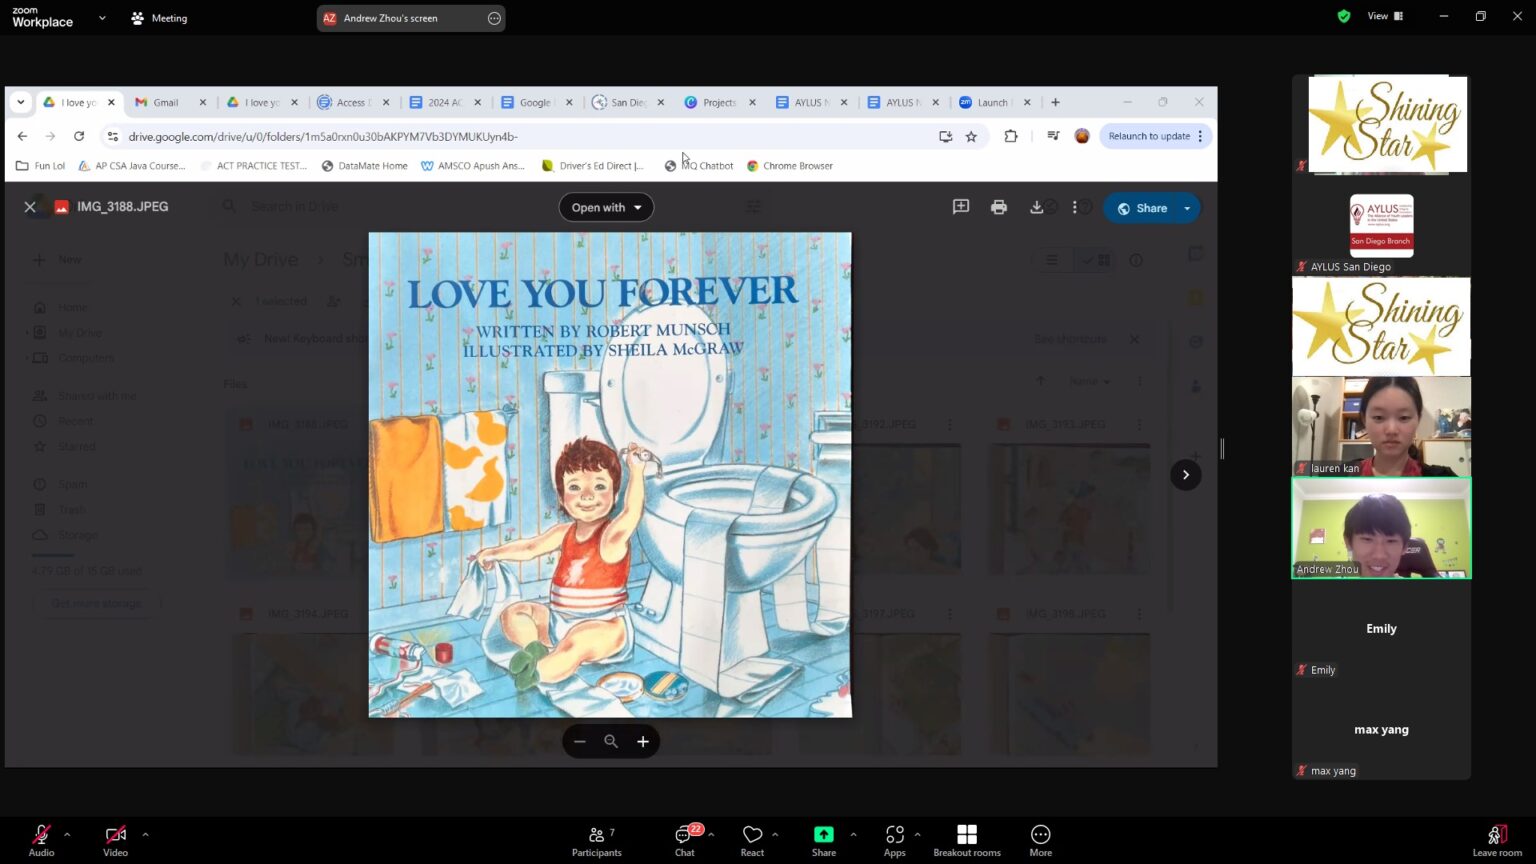Switch to the Launch tab

[993, 102]
